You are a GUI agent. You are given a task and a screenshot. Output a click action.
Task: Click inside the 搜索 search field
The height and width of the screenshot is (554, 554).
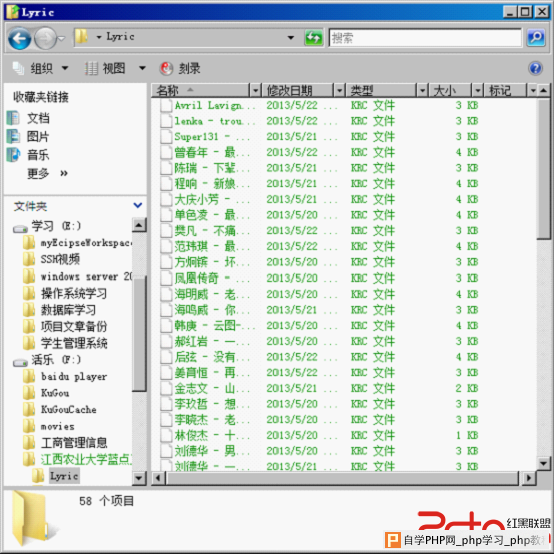(425, 37)
